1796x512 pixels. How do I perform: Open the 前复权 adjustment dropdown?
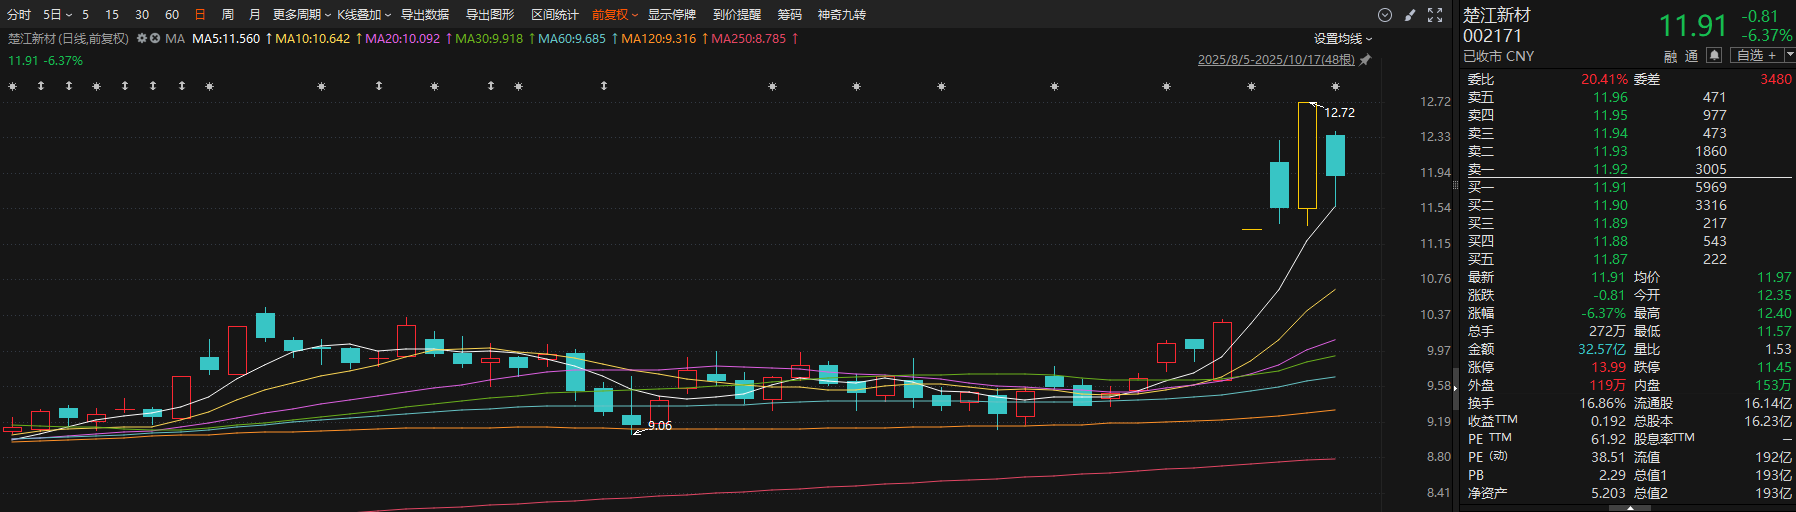[615, 15]
